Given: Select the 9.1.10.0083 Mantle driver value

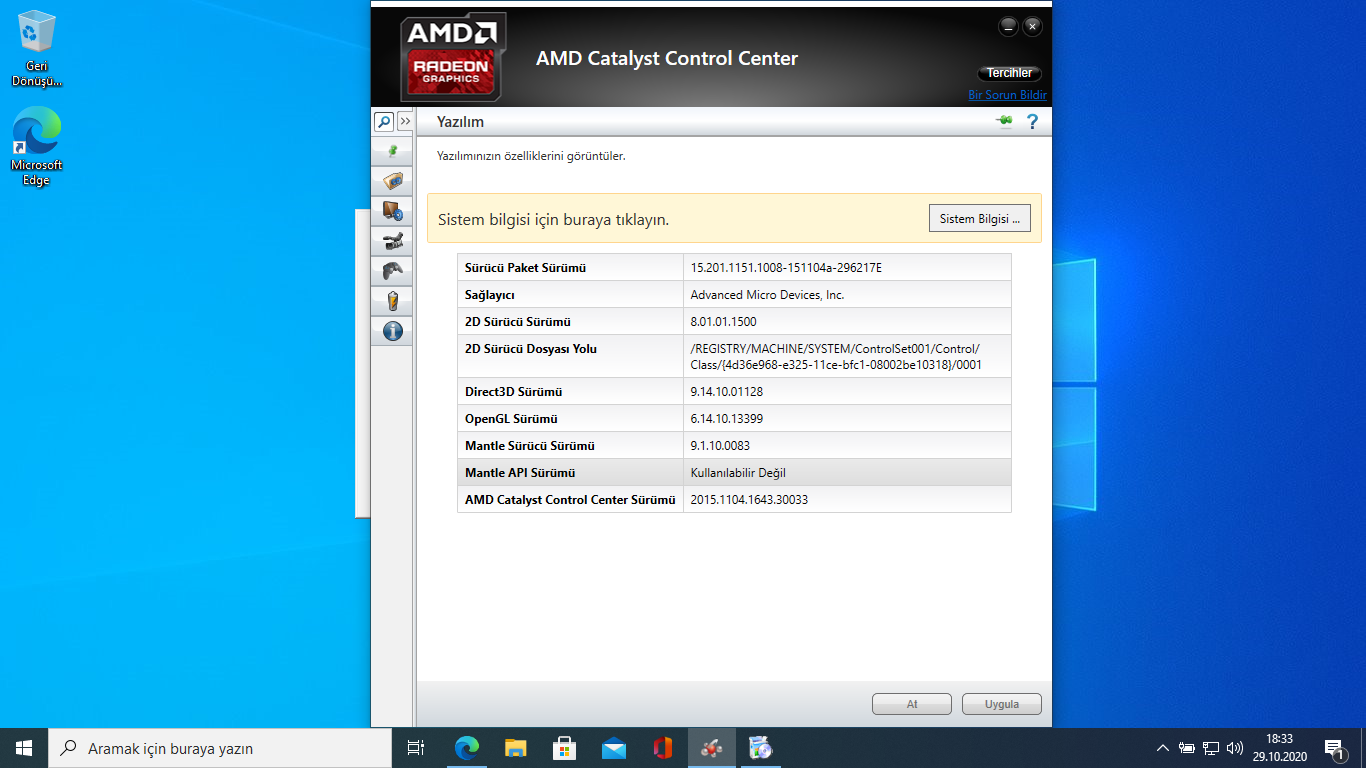Looking at the screenshot, I should tap(720, 446).
